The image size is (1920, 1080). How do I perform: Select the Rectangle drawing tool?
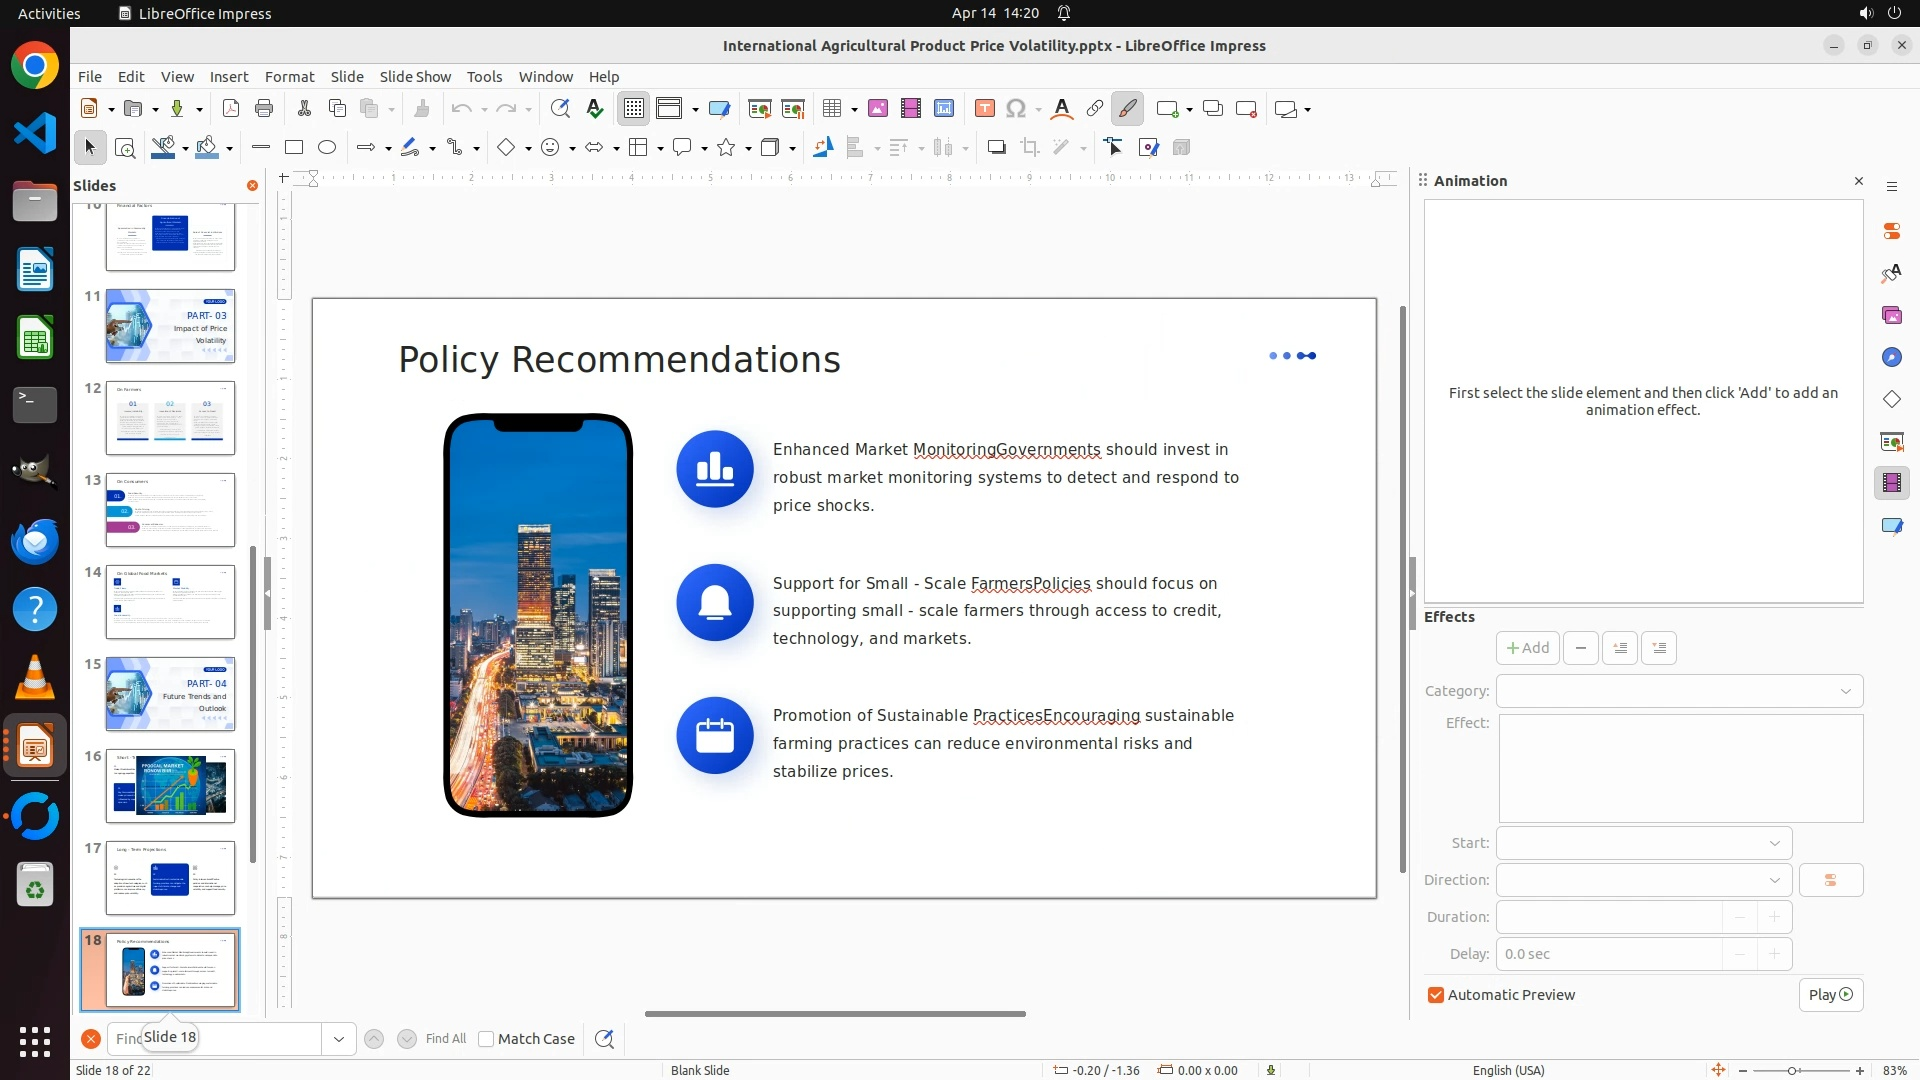click(294, 148)
